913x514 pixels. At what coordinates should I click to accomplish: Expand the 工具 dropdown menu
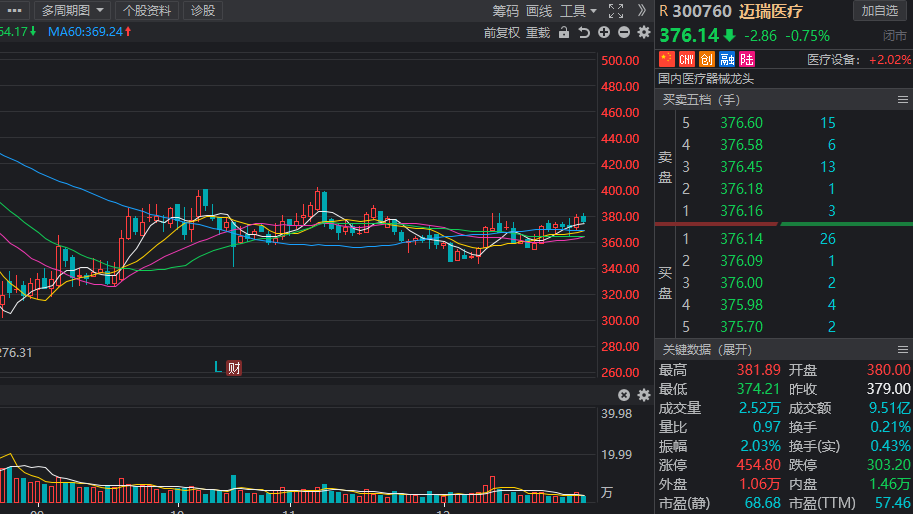pyautogui.click(x=578, y=10)
